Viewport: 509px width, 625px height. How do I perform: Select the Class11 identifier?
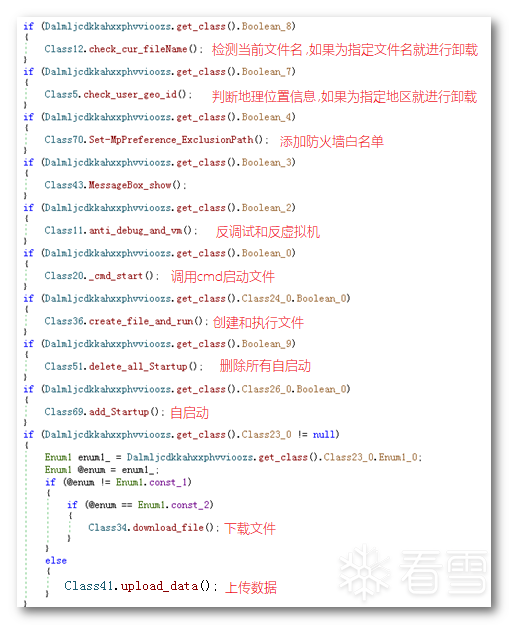(x=64, y=230)
